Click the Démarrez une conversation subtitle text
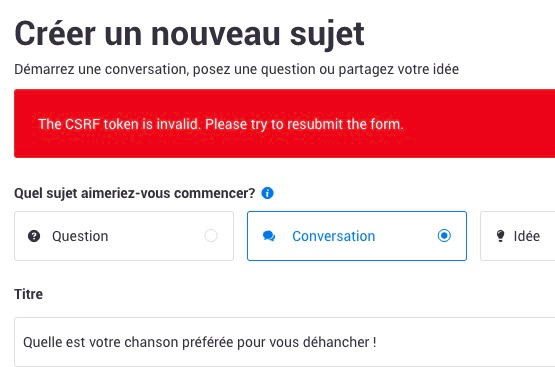Image resolution: width=555 pixels, height=367 pixels. click(x=236, y=69)
